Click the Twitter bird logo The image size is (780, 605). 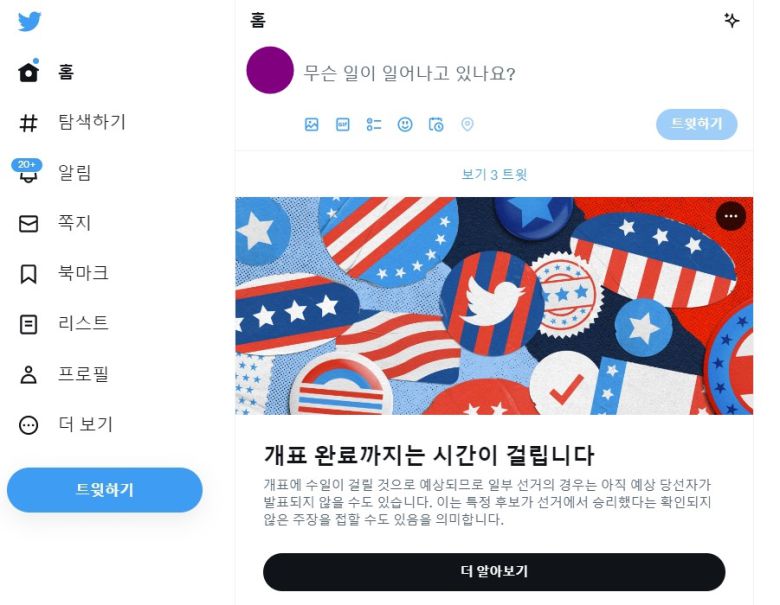coord(29,21)
